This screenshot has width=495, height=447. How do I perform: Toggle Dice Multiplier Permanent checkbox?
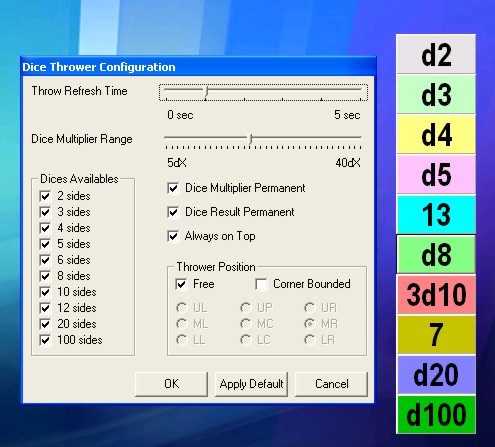(x=173, y=188)
